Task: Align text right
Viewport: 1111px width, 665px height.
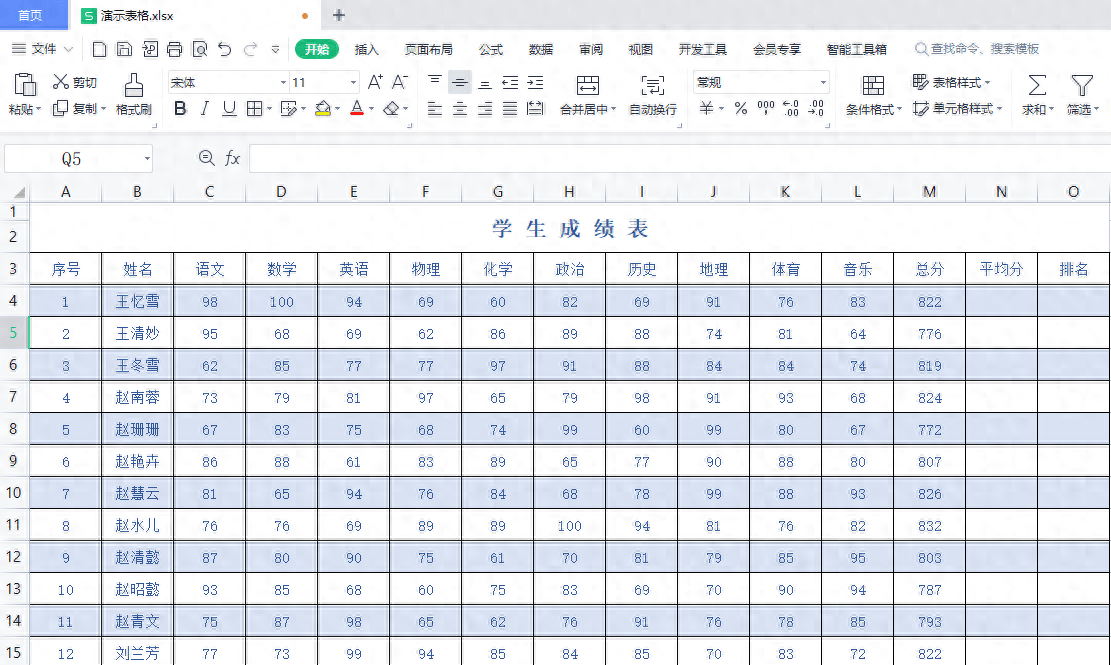Action: pos(485,108)
